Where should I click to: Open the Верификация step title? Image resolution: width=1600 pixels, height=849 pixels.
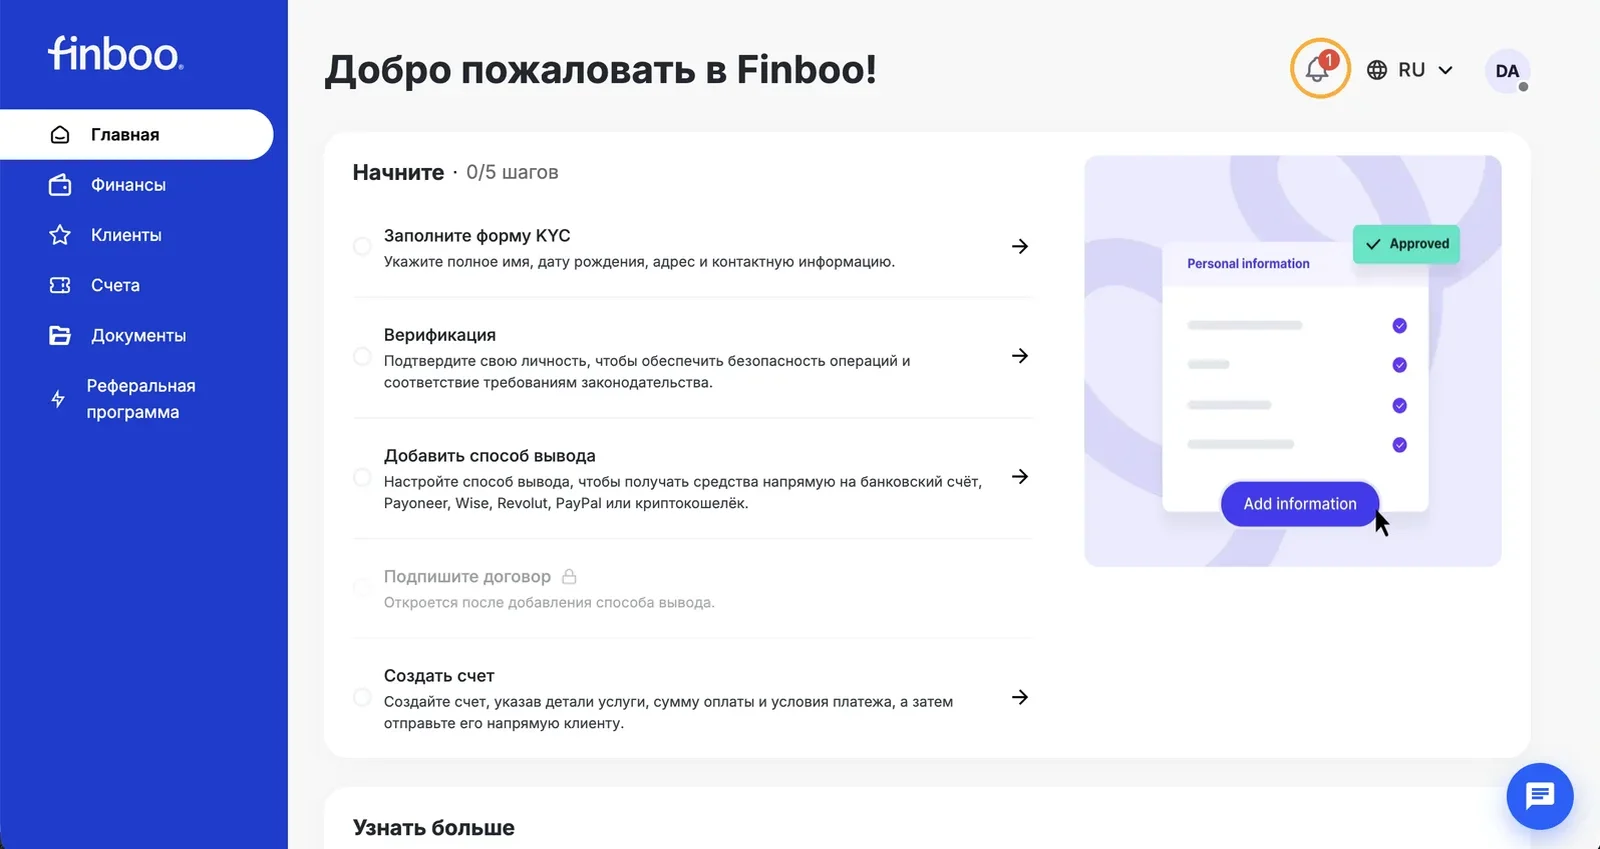[440, 335]
